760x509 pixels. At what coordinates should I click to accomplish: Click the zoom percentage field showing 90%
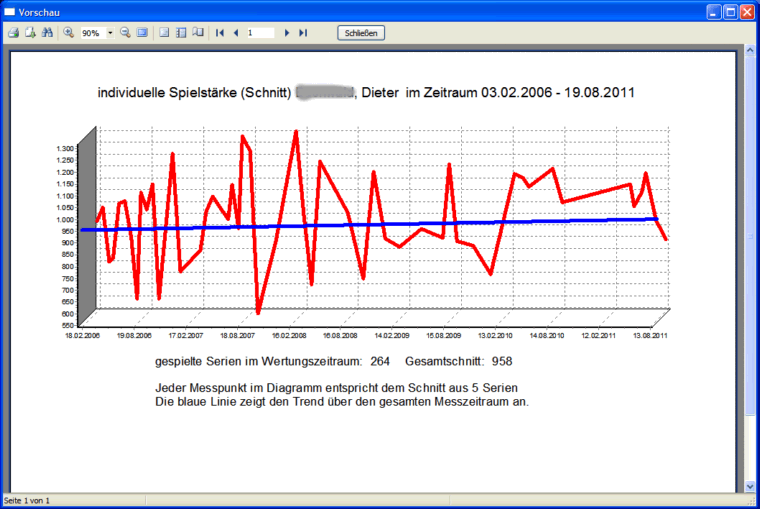tap(93, 33)
